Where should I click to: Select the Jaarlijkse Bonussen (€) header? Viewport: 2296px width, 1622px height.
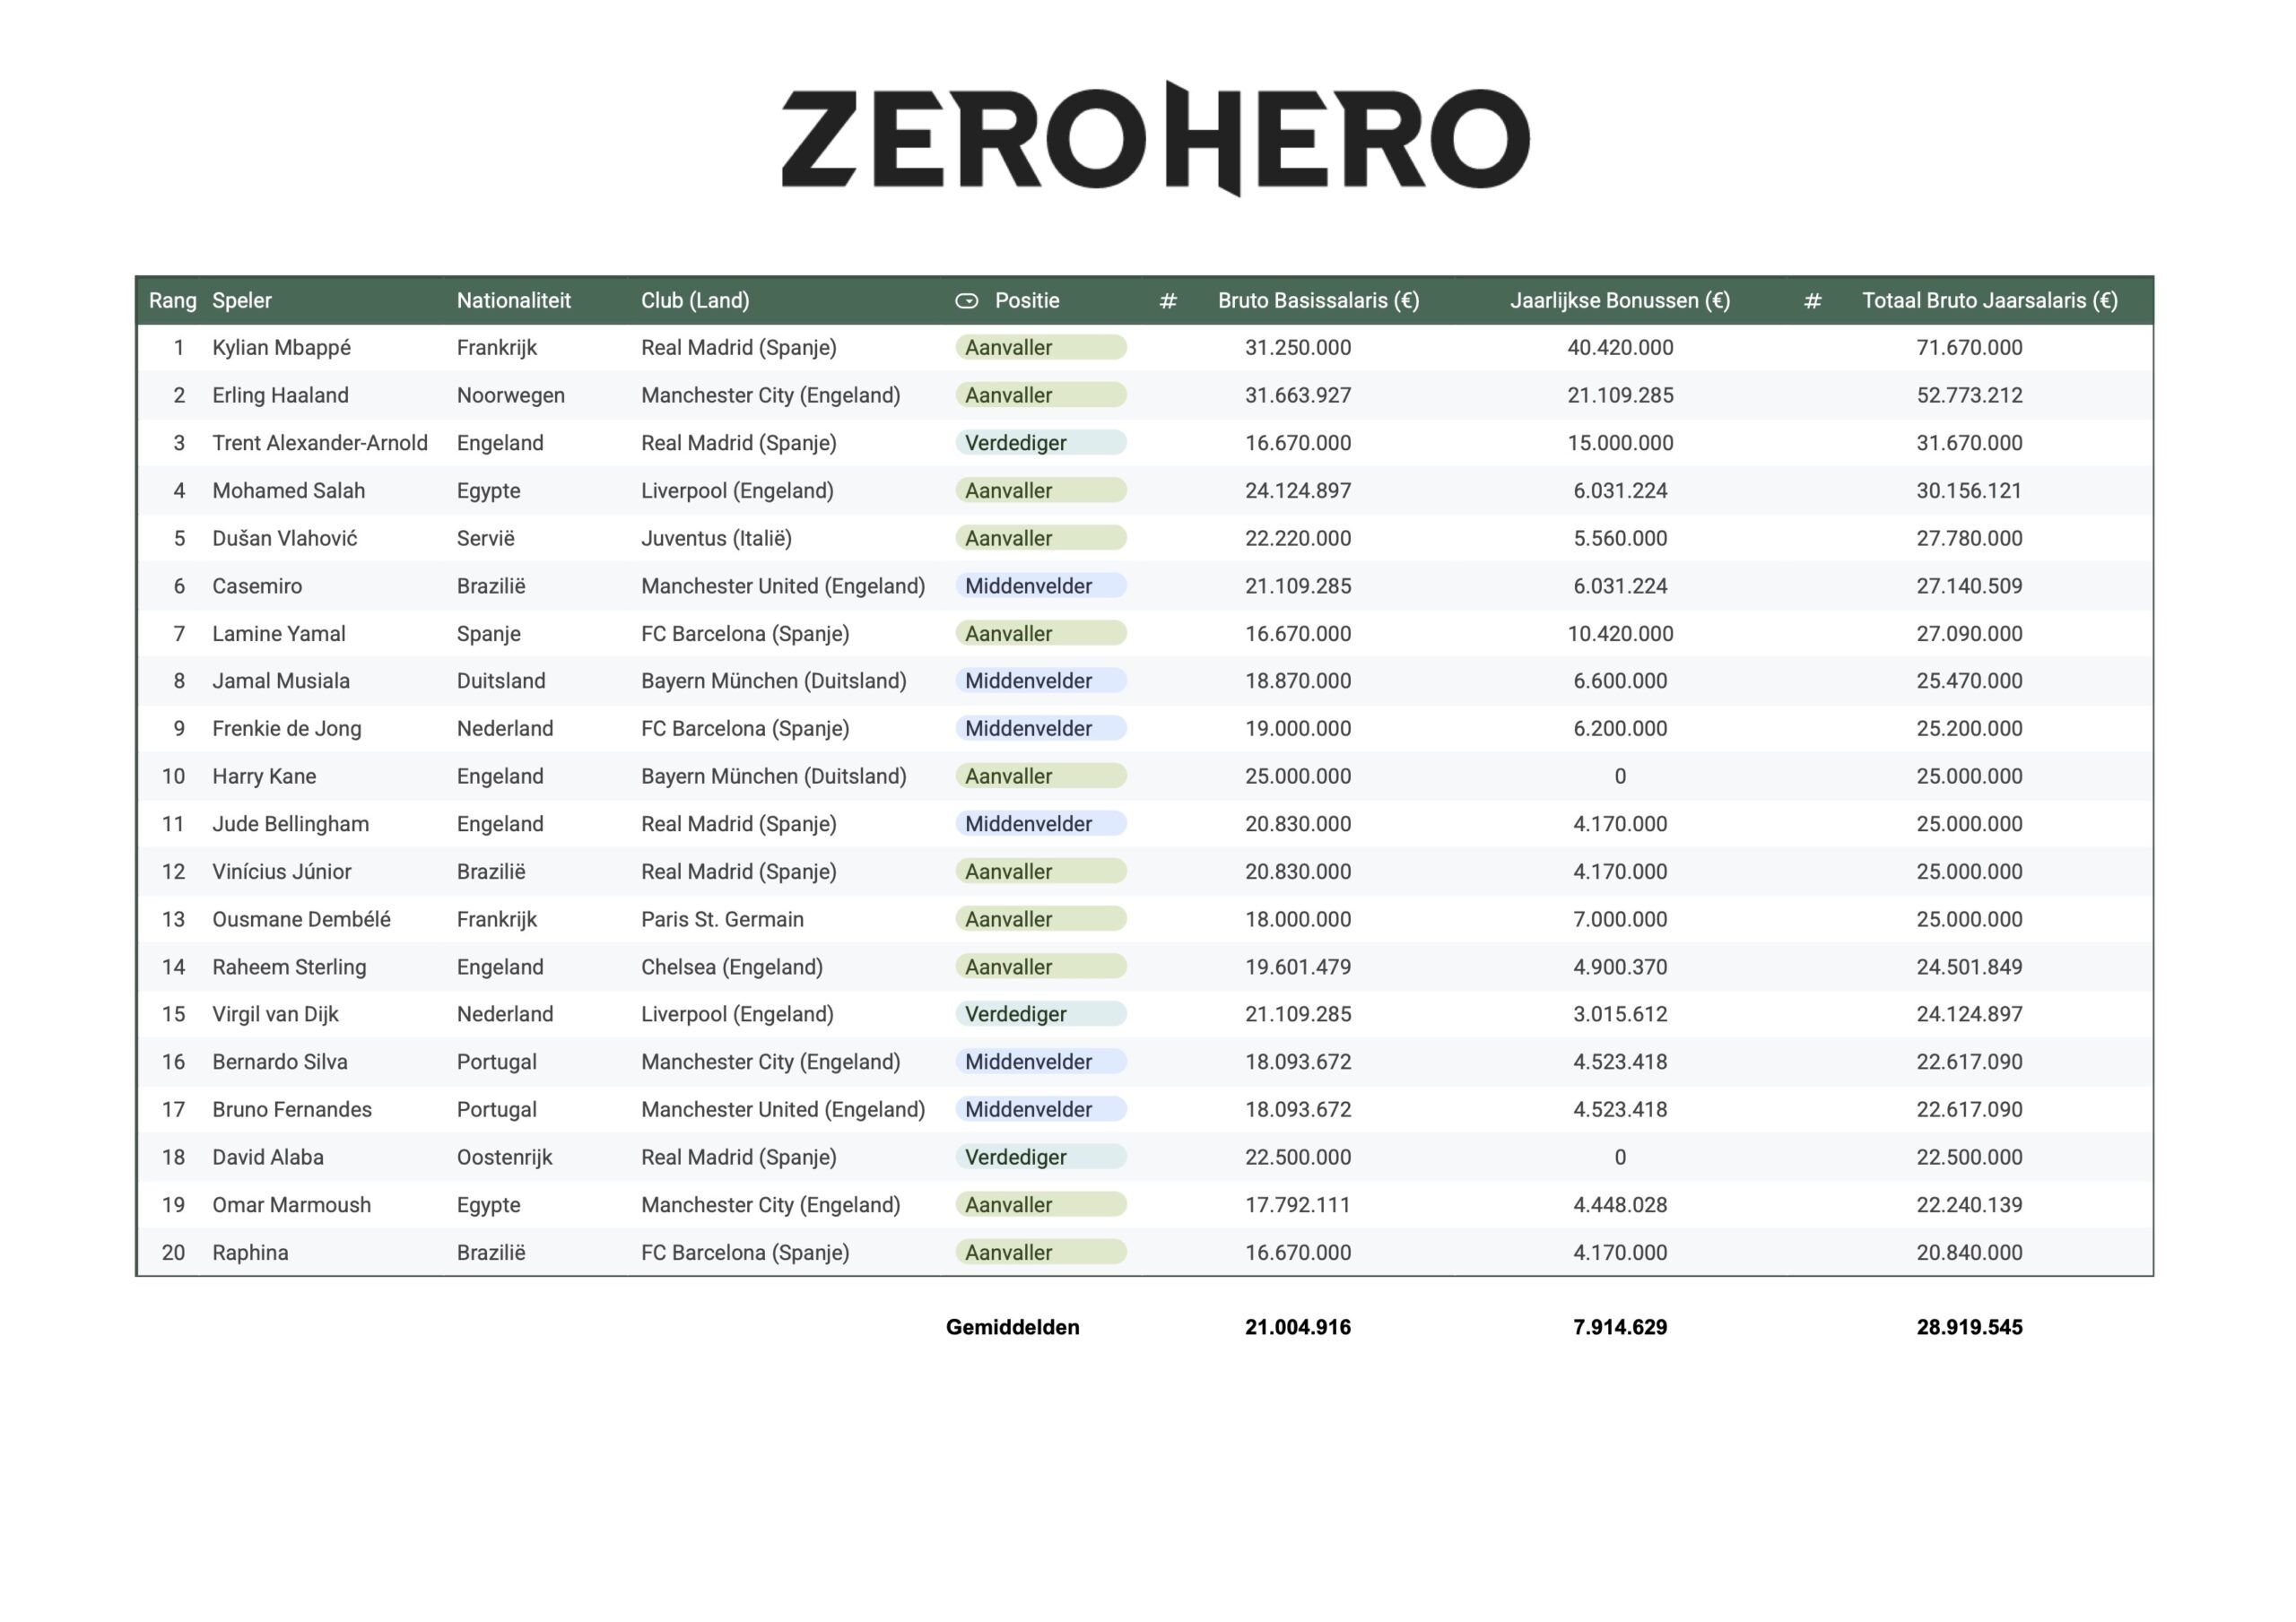[x=1619, y=301]
